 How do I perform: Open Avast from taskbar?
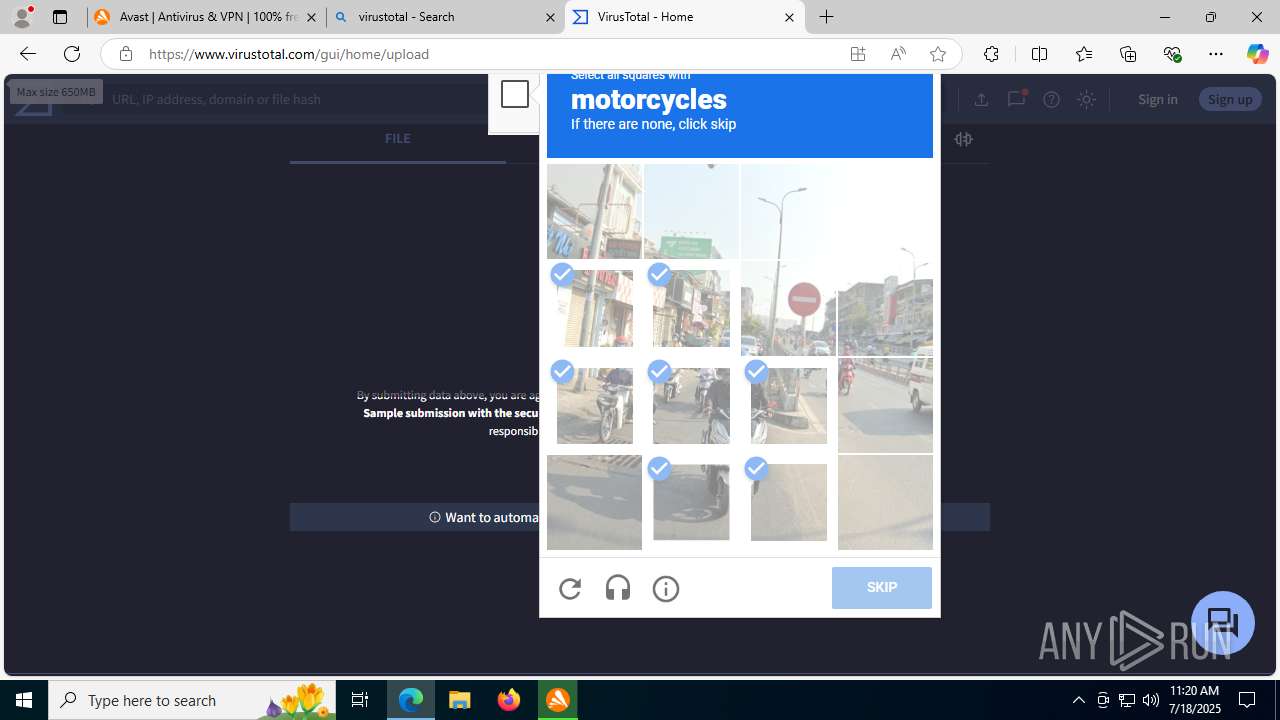[x=558, y=700]
